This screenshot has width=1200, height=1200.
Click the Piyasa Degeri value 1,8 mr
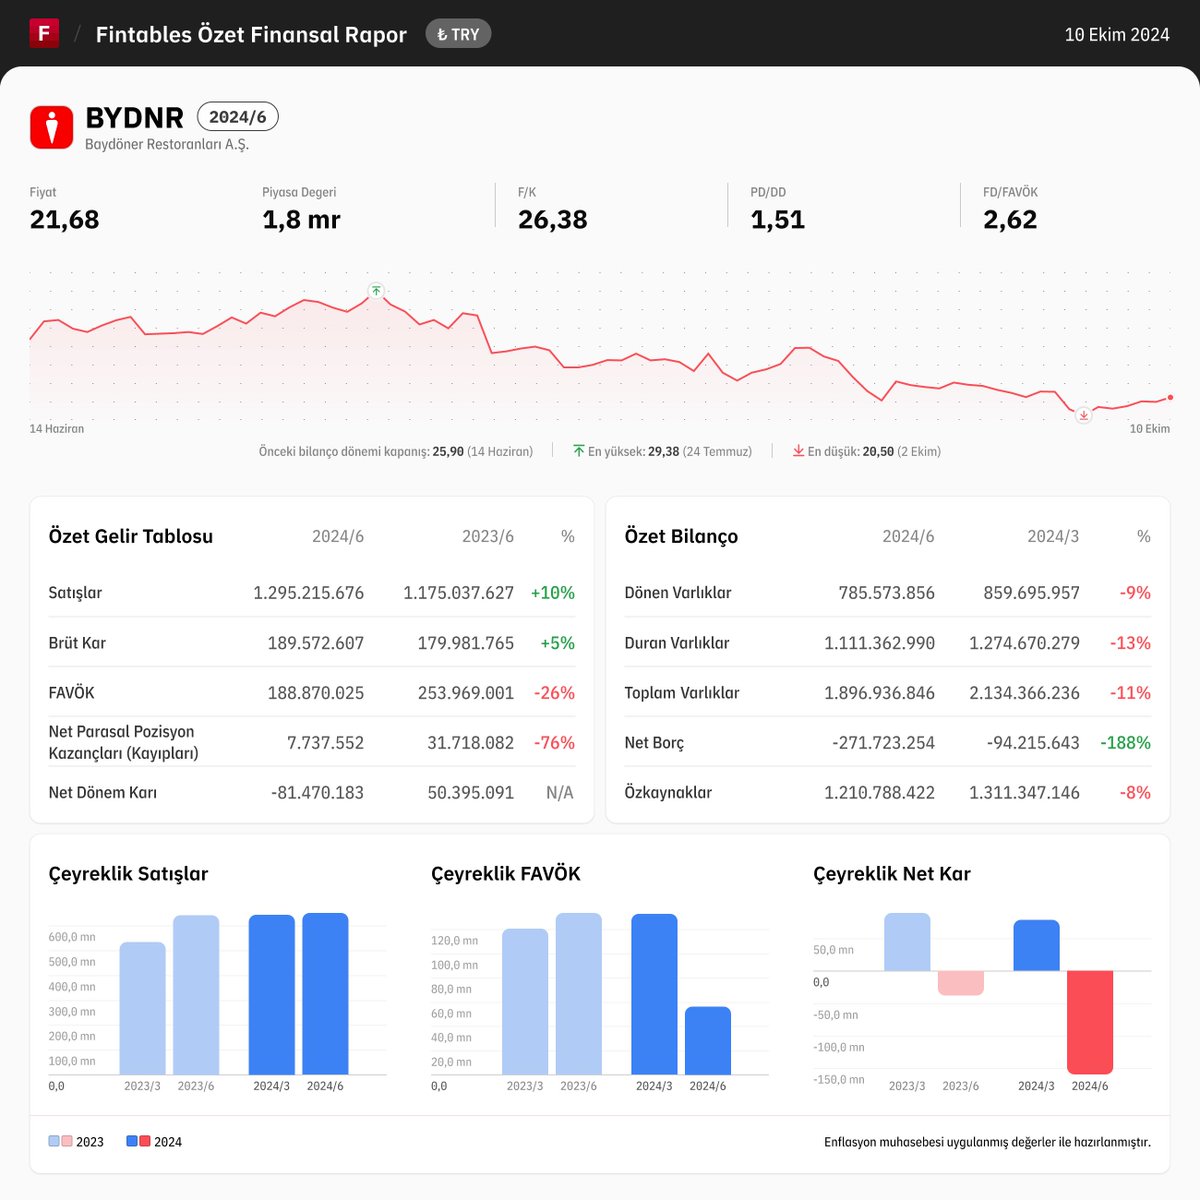(301, 220)
